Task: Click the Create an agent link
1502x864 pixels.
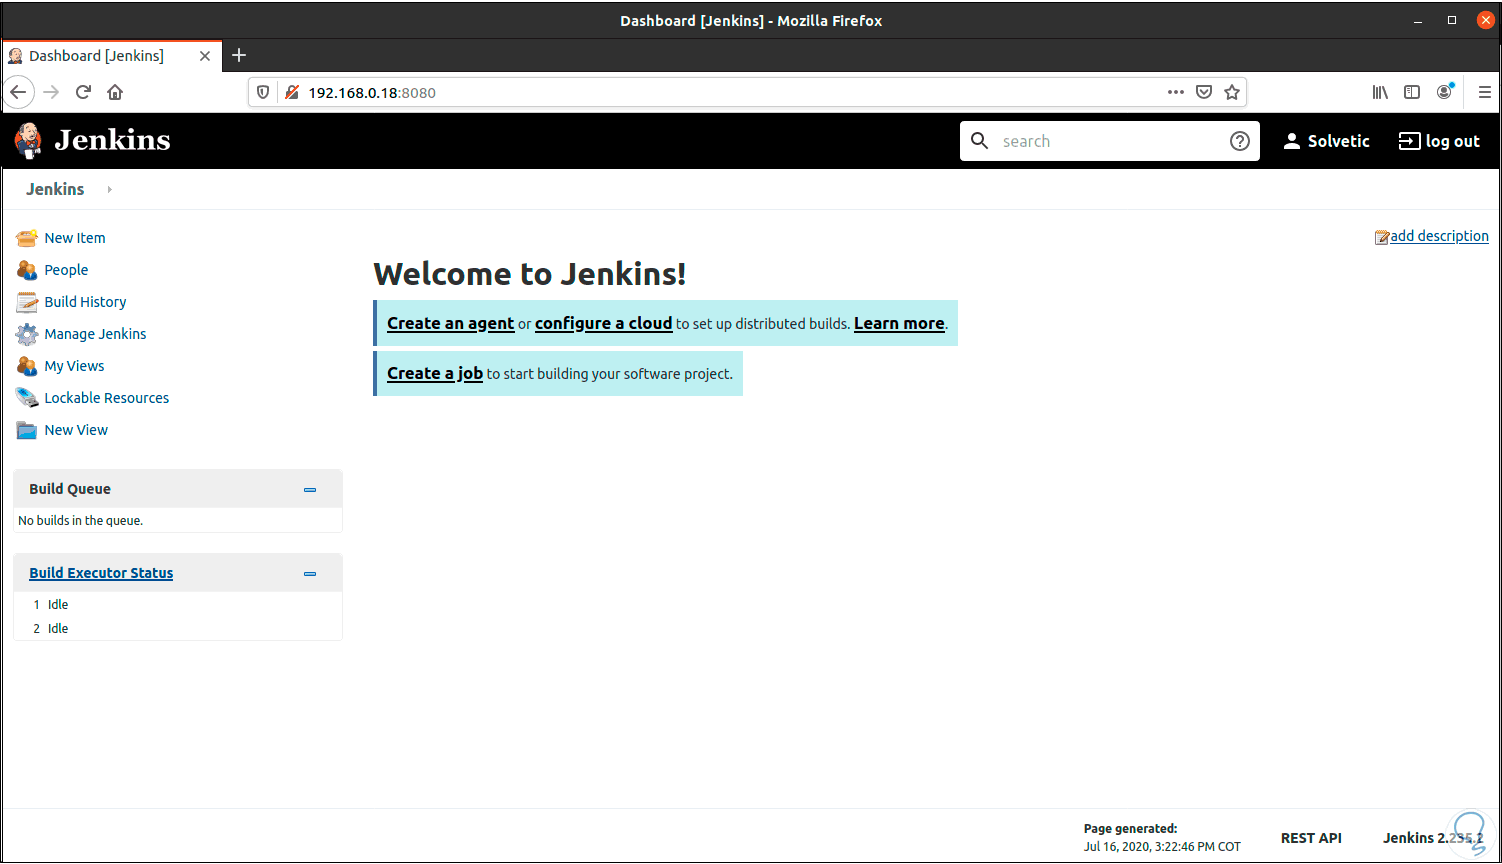Action: [x=451, y=323]
